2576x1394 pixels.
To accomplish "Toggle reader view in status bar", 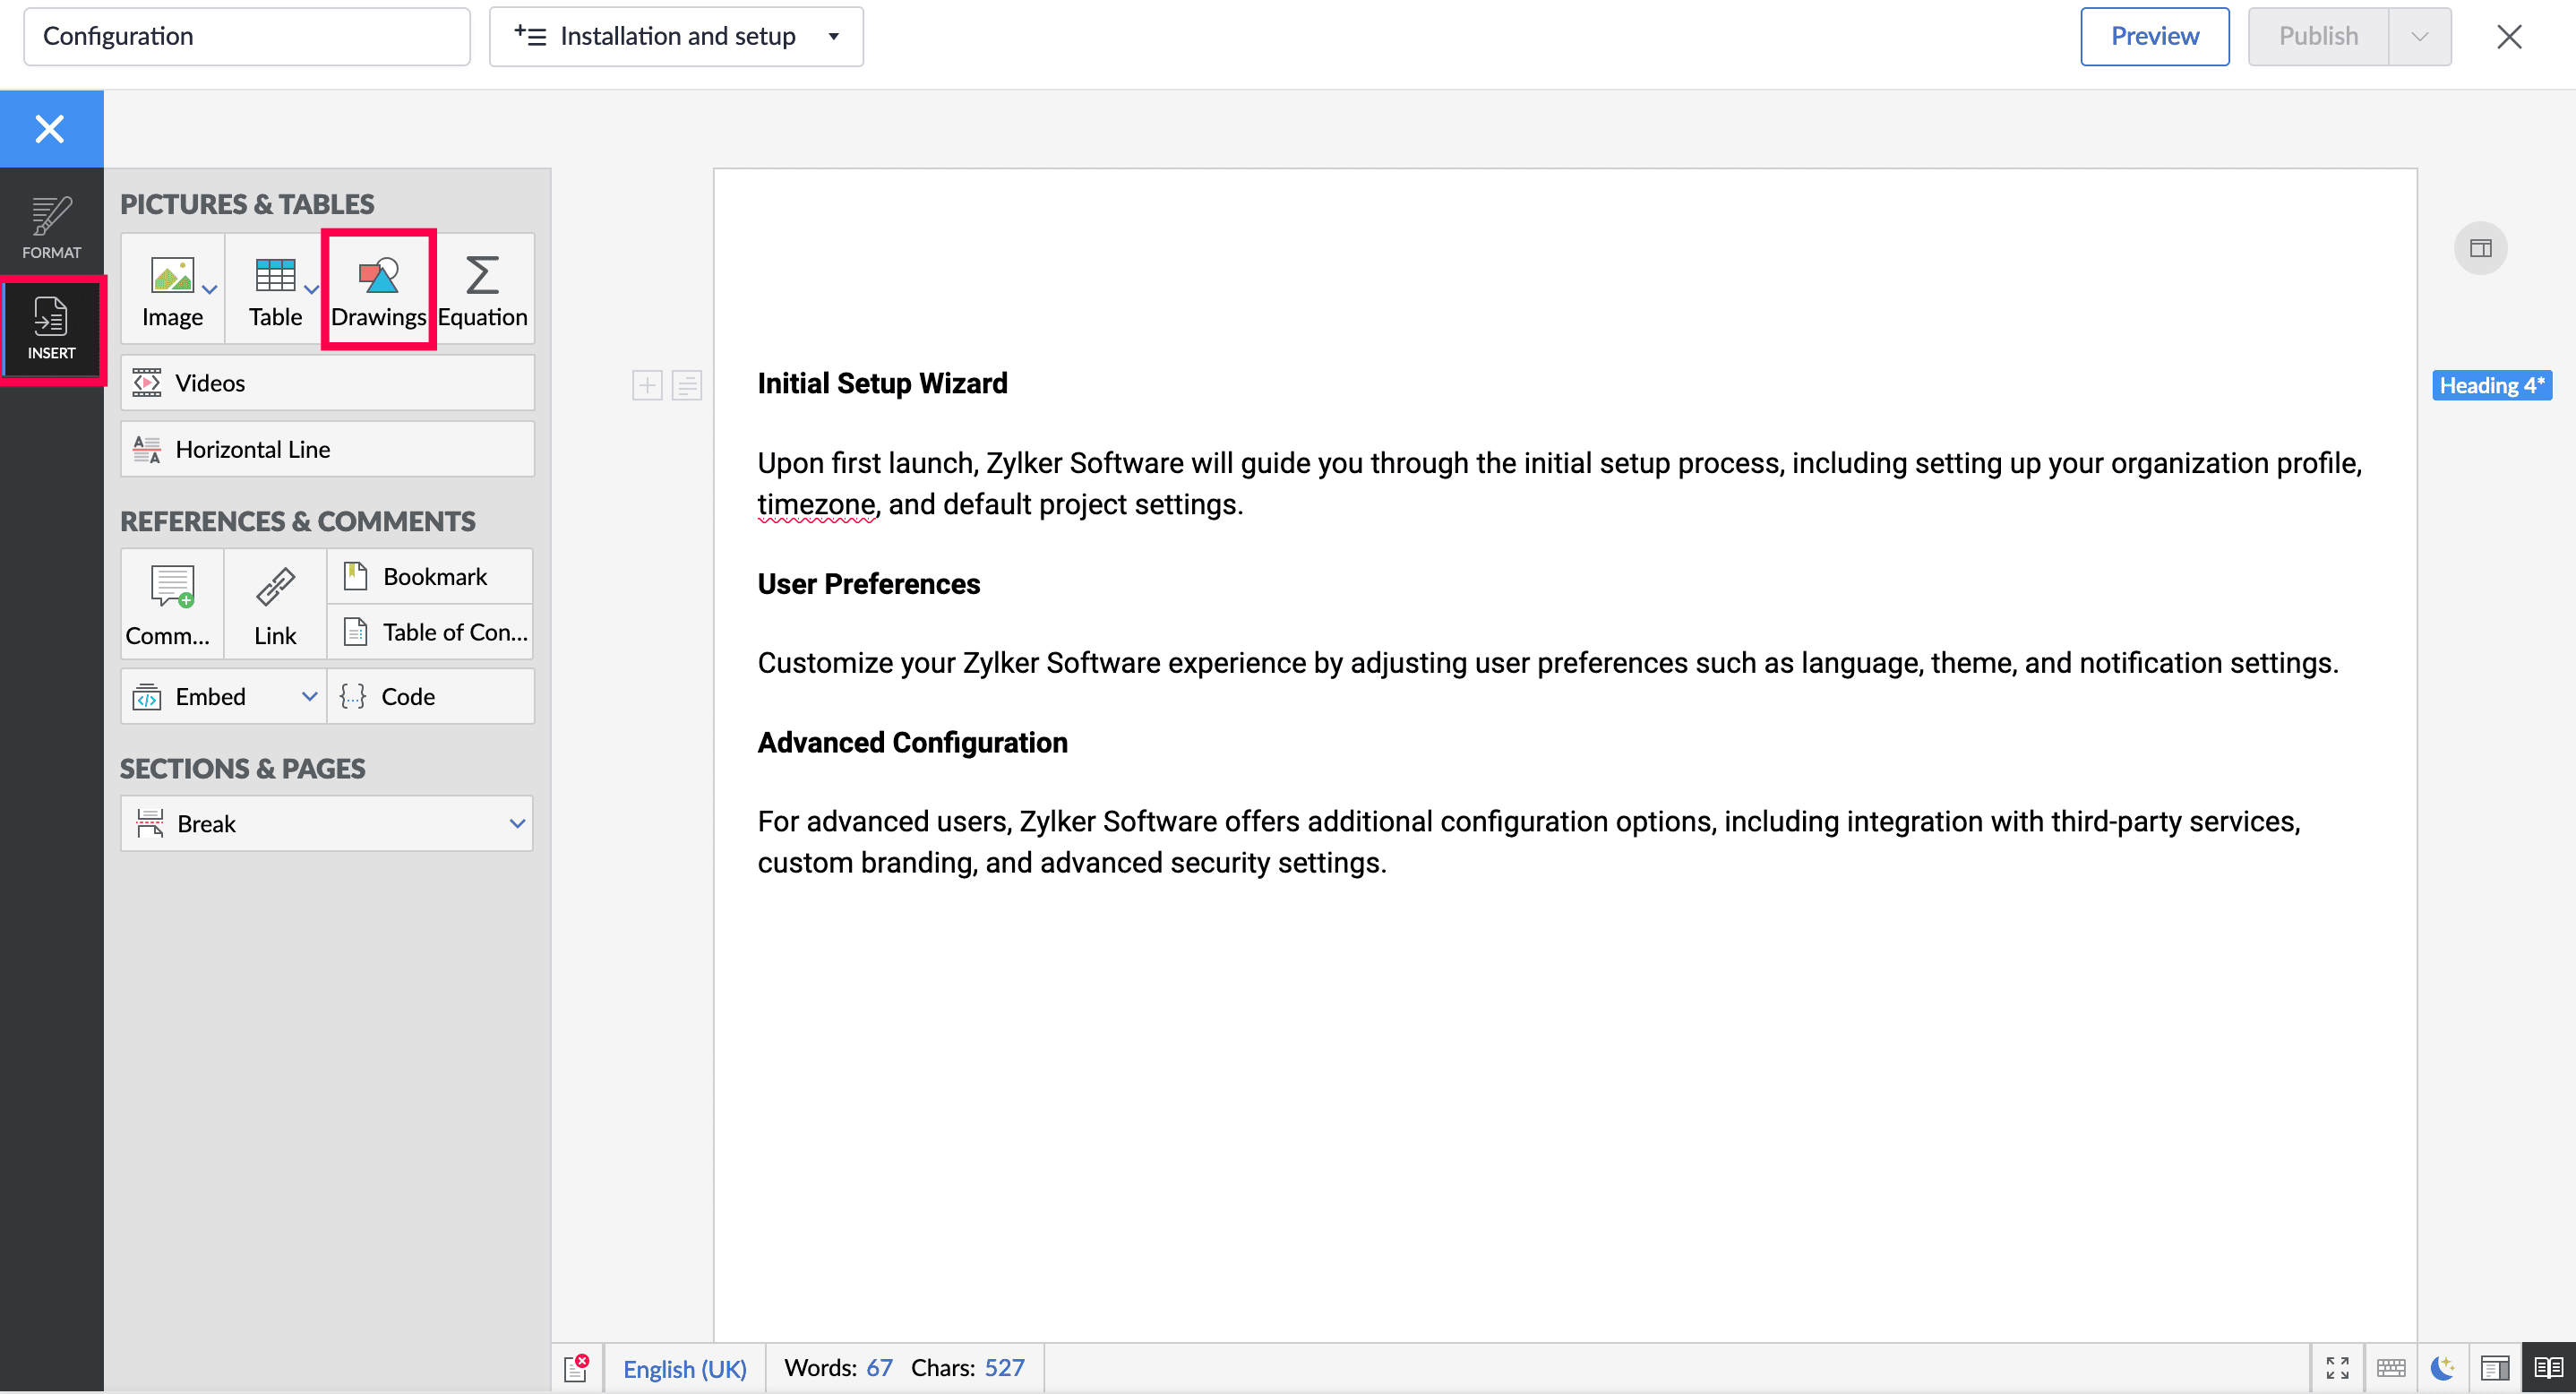I will [x=2548, y=1367].
